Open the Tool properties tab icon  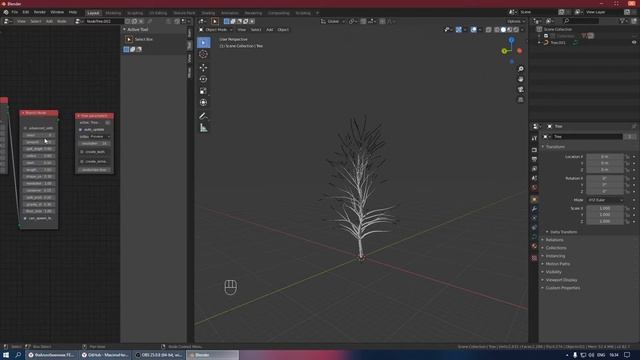(x=534, y=139)
